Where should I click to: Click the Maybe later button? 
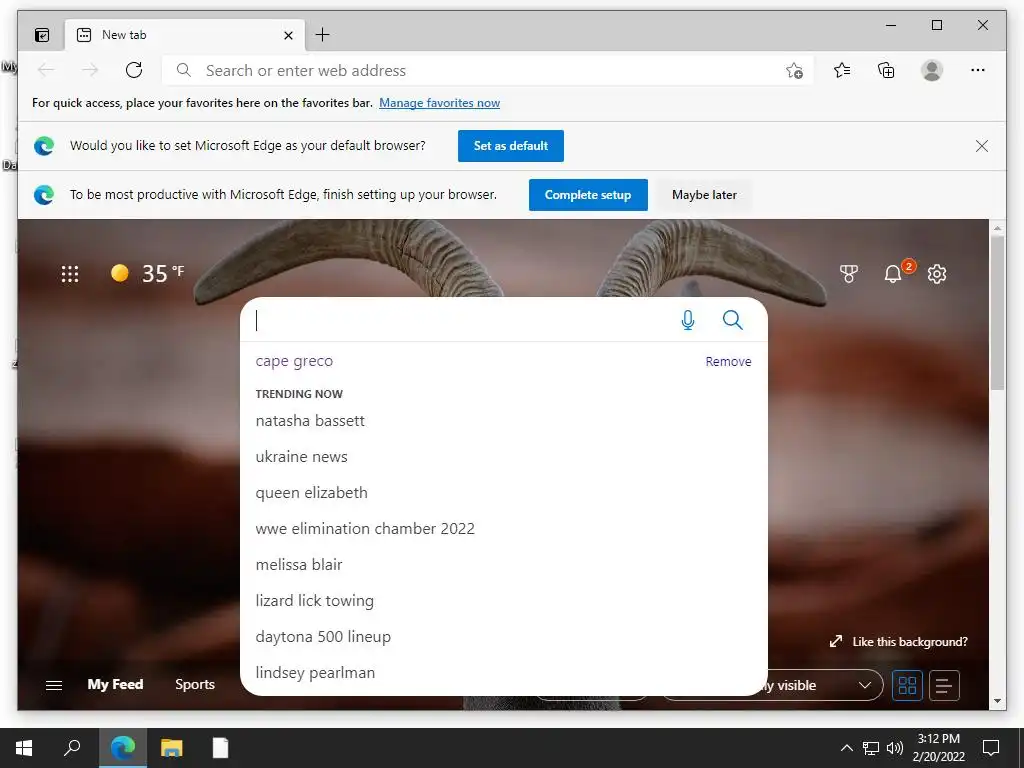pos(704,195)
